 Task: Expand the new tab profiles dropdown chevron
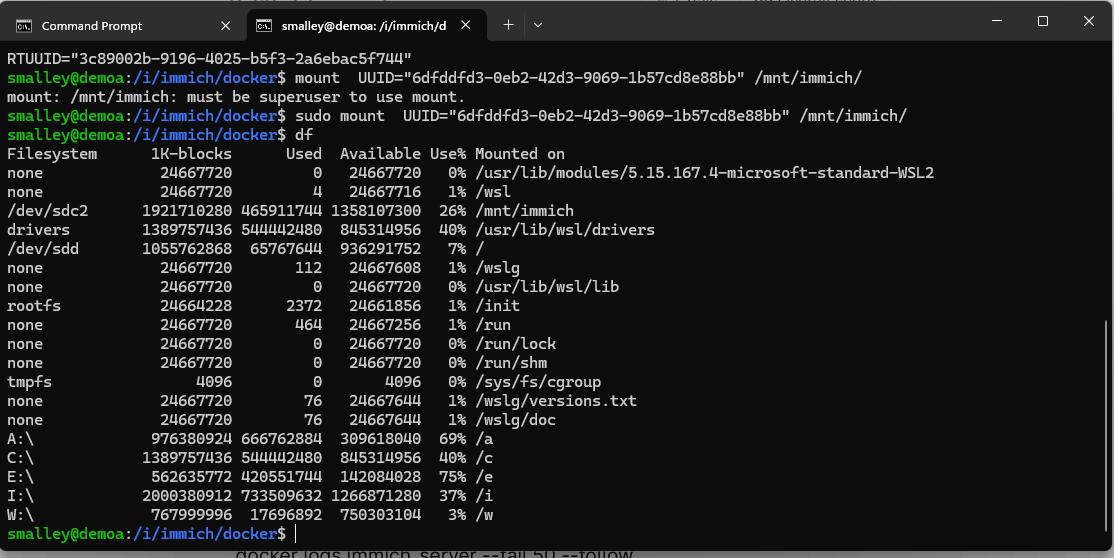pos(538,25)
